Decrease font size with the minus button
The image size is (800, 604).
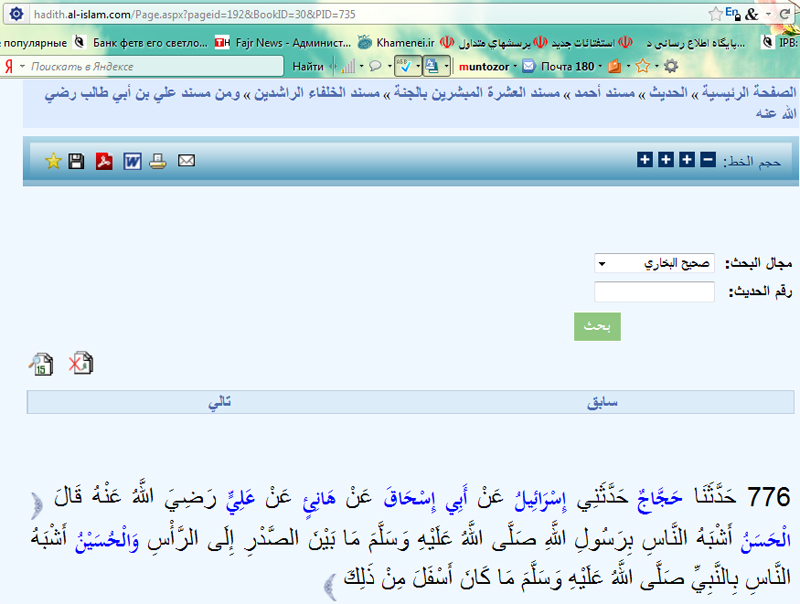click(x=708, y=160)
